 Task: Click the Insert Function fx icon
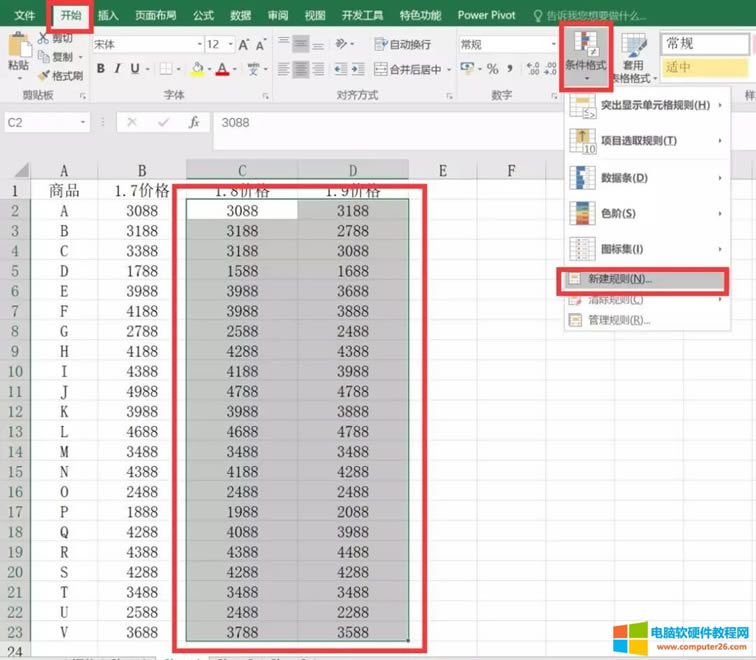[194, 122]
